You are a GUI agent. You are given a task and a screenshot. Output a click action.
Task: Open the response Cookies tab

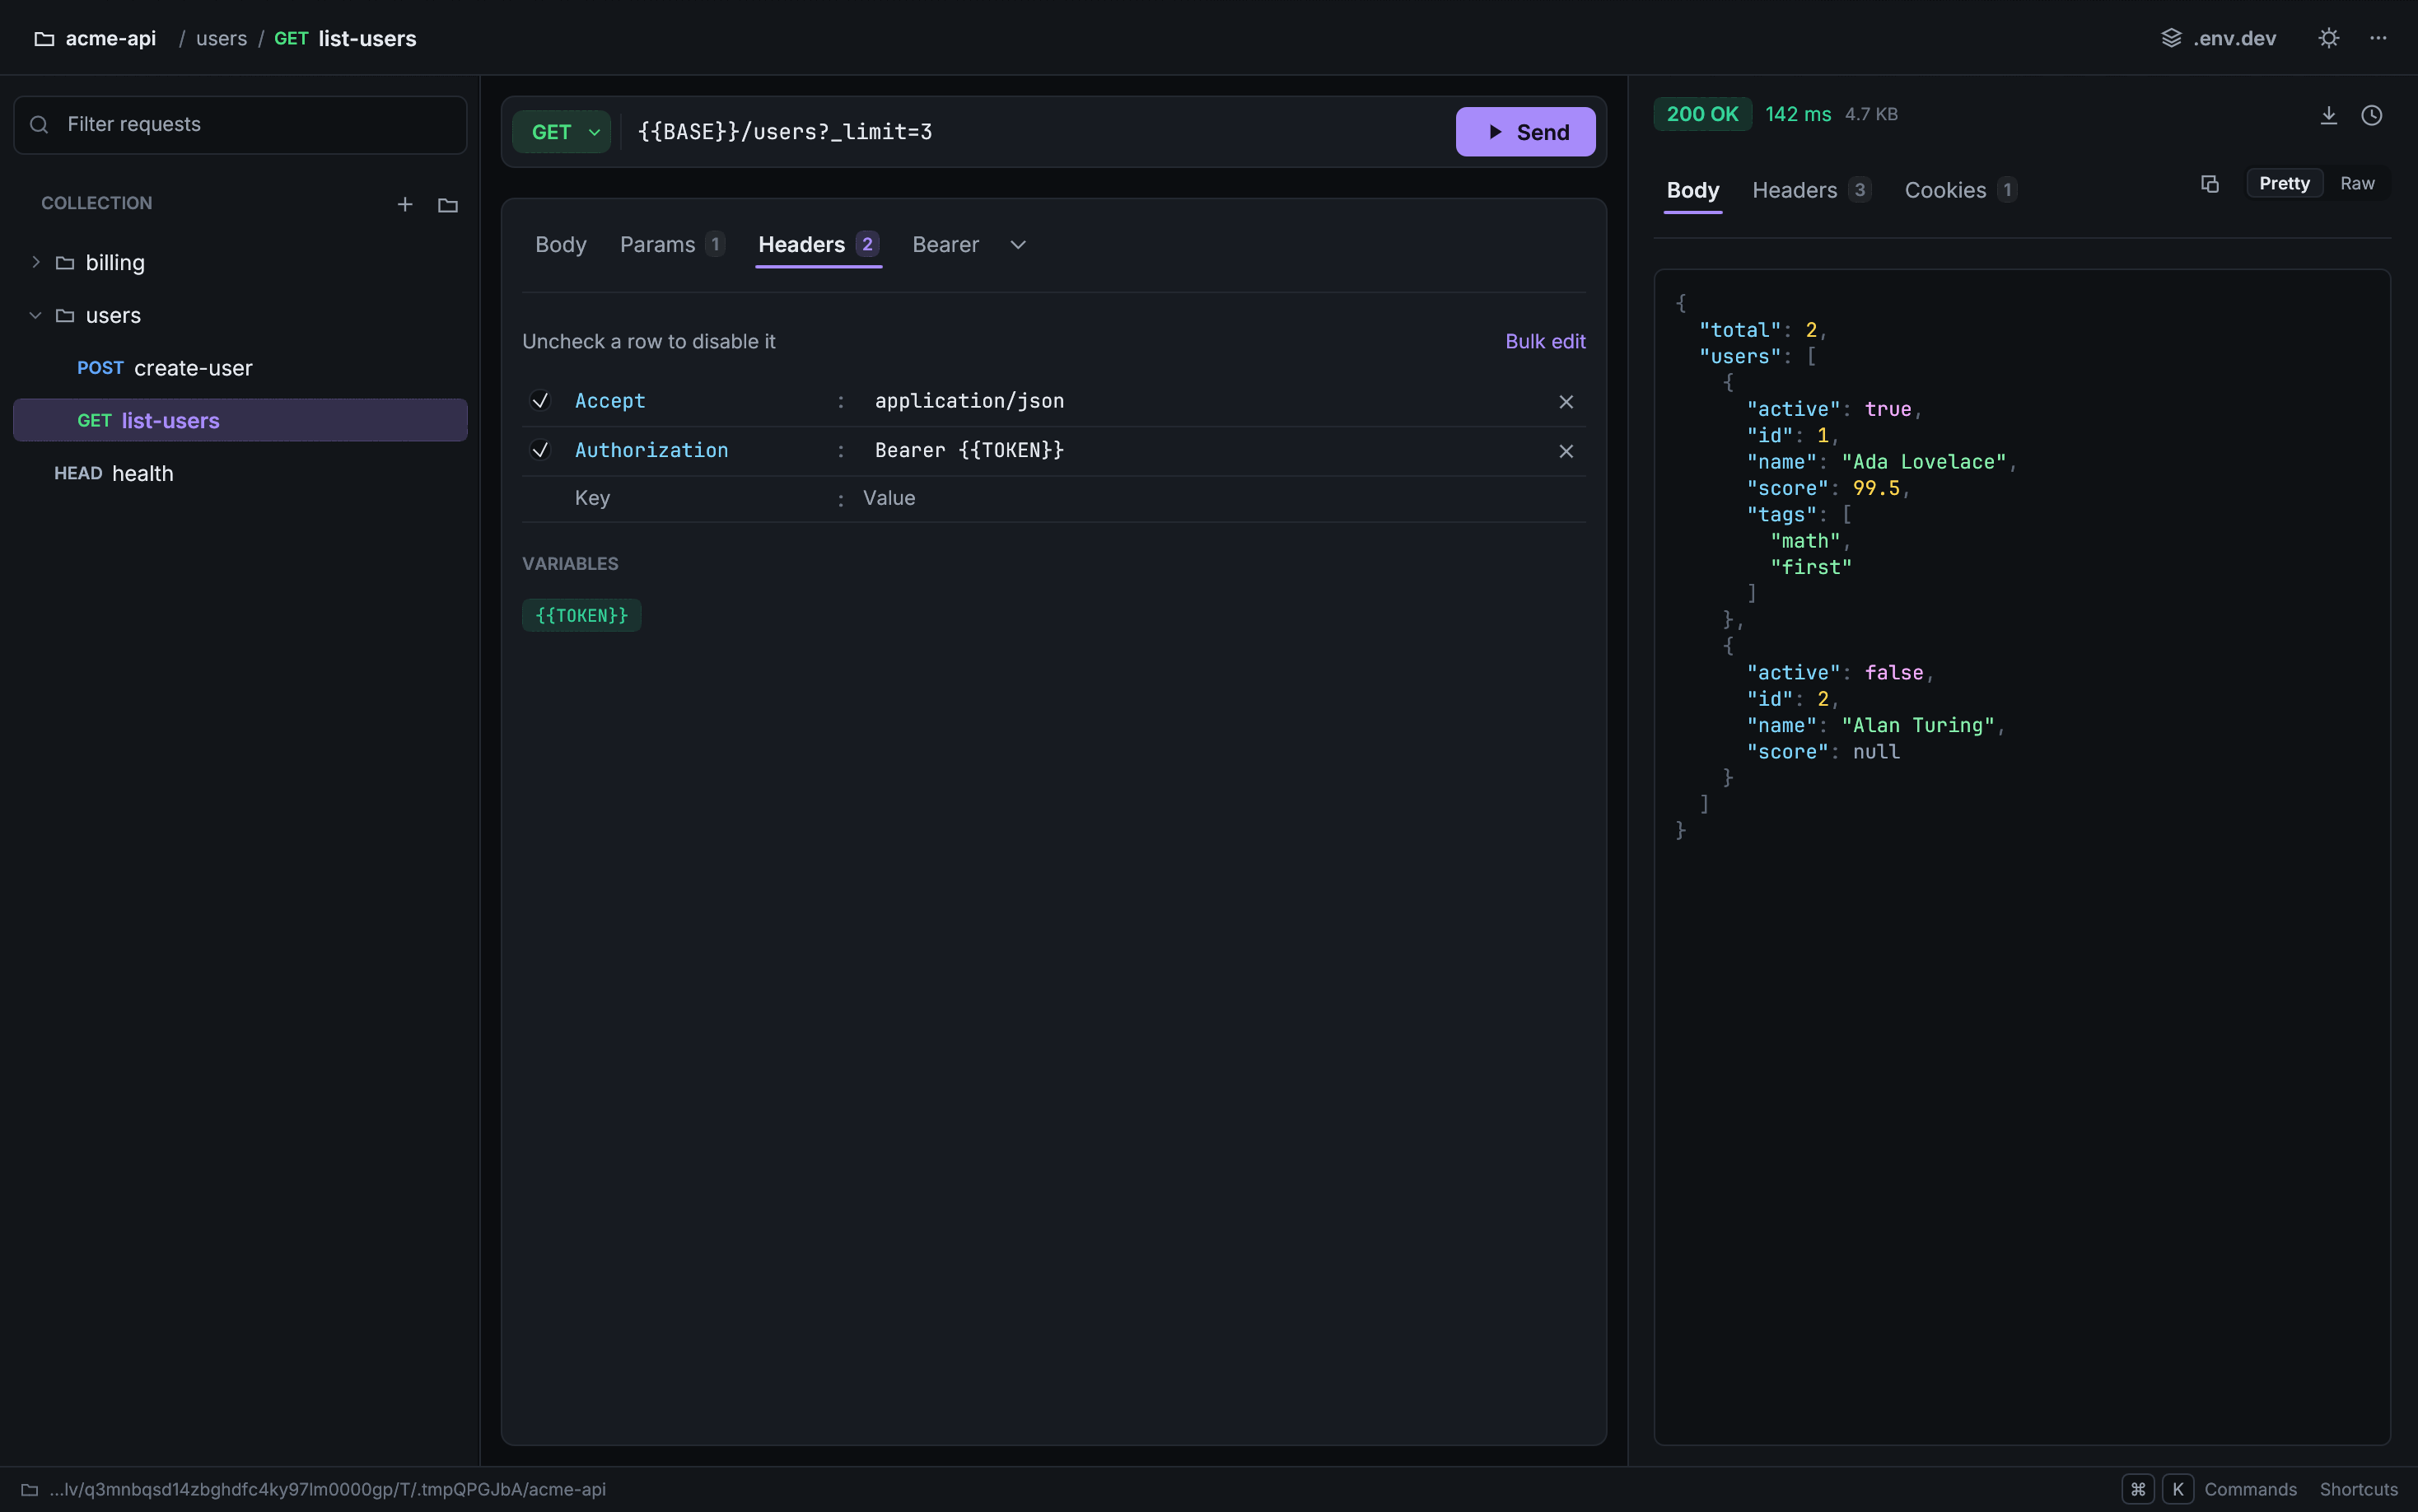[1960, 190]
